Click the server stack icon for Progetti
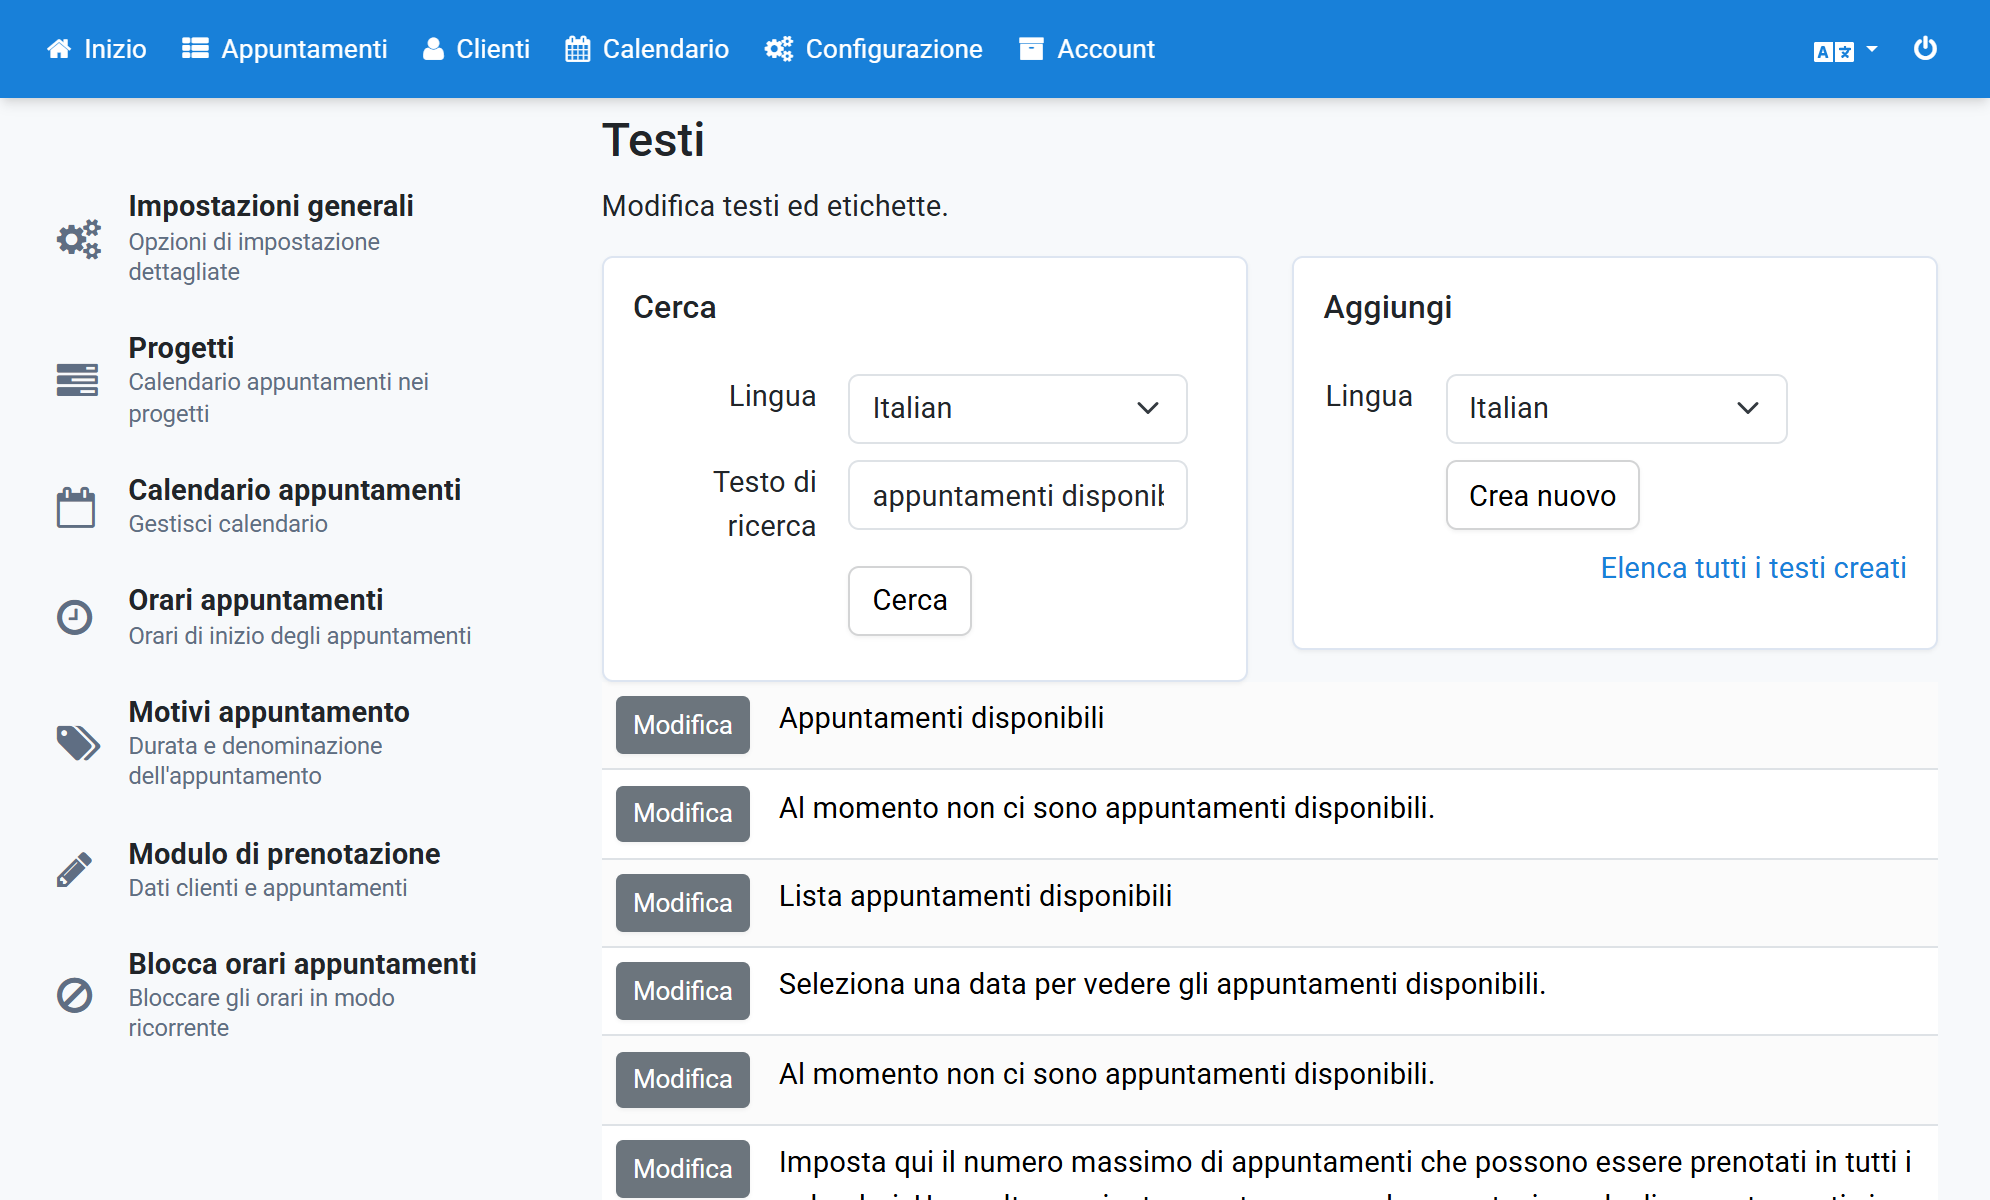 coord(77,380)
